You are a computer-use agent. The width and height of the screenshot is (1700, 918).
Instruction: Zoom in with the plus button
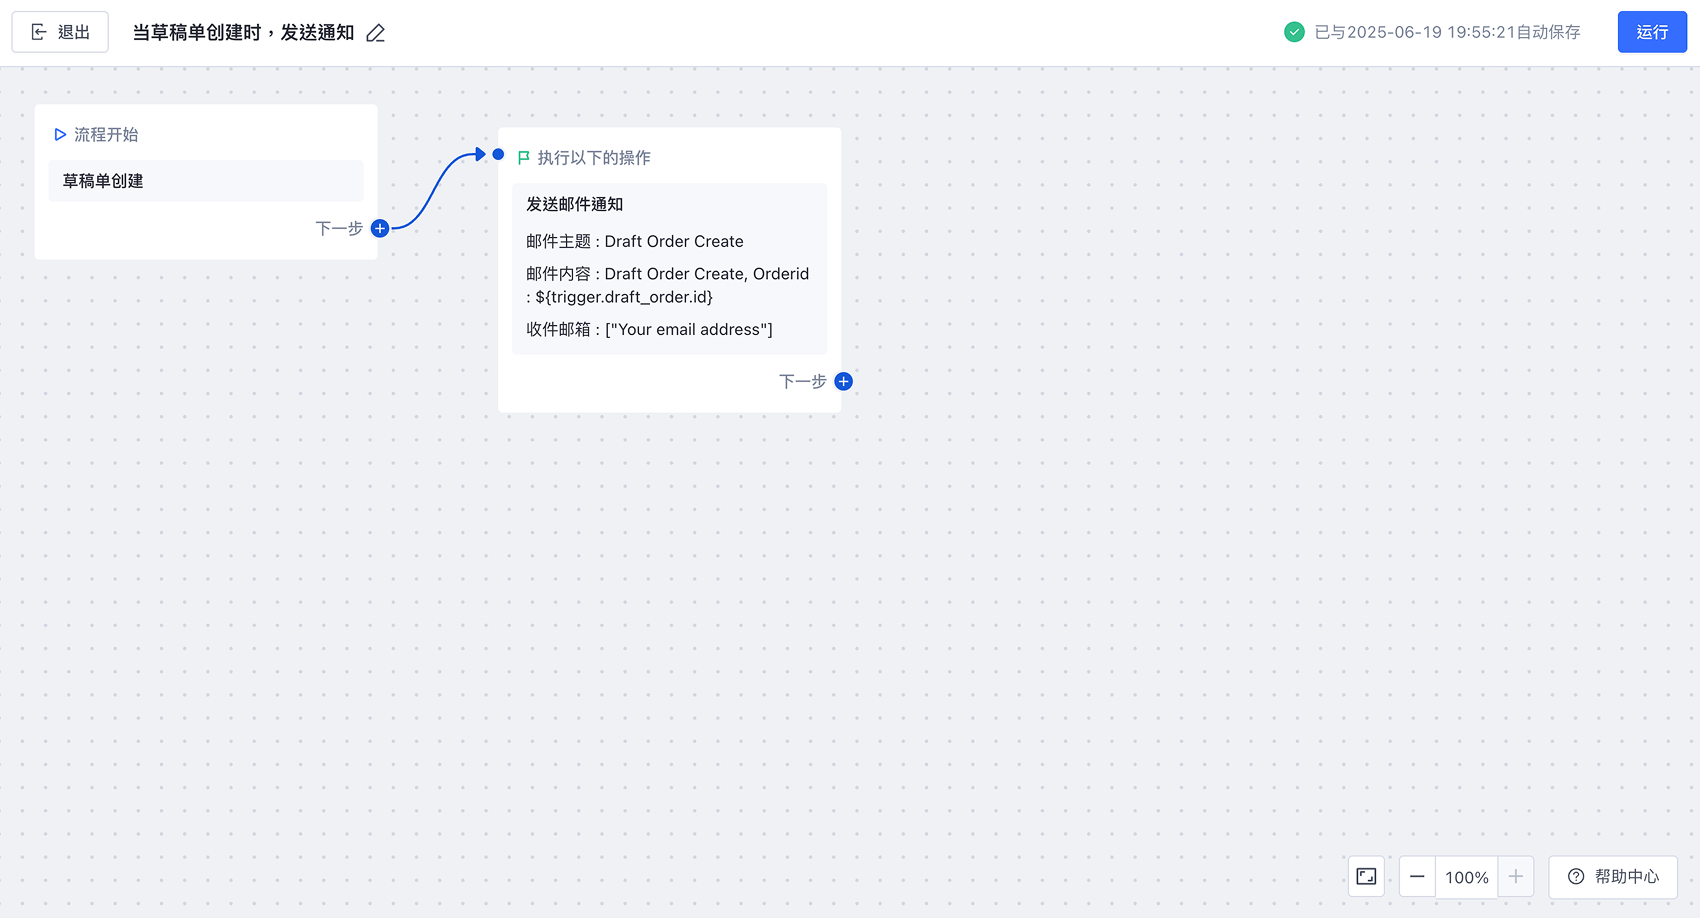pyautogui.click(x=1516, y=877)
